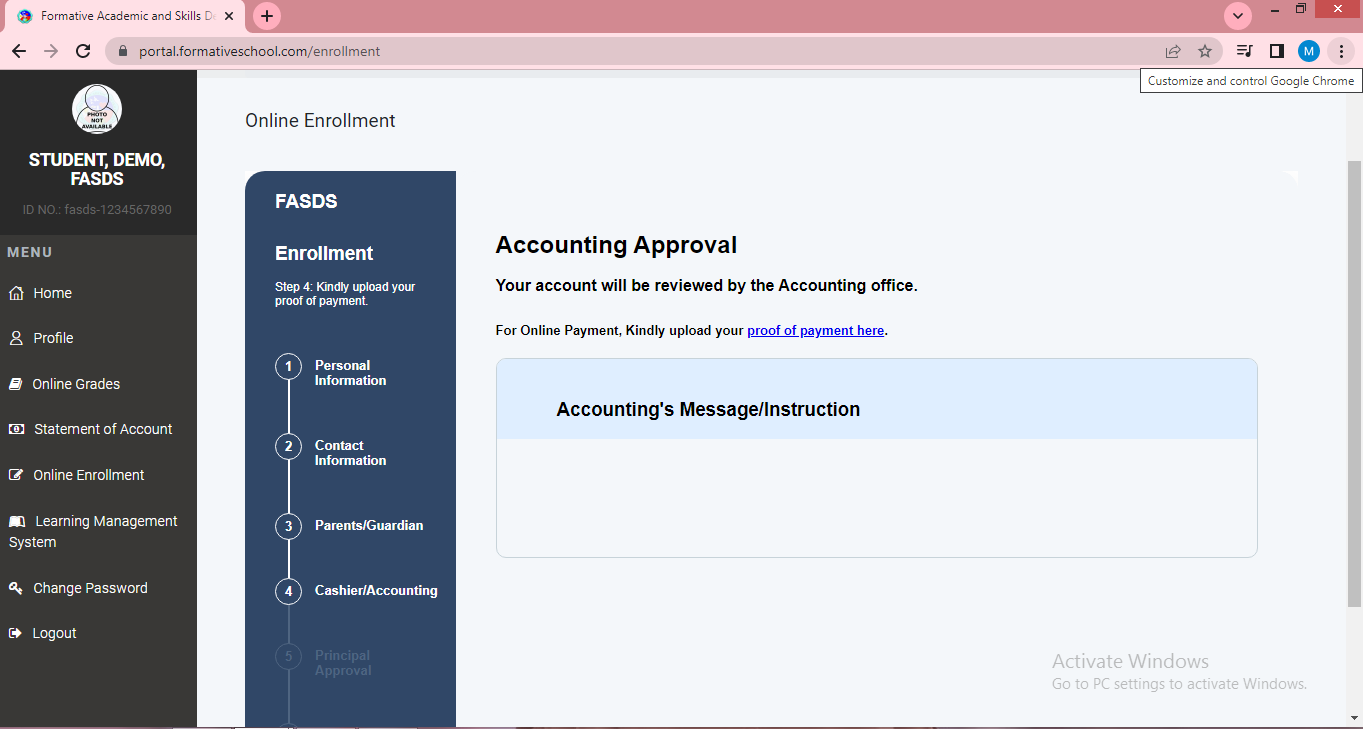Screen dimensions: 1363x729
Task: Switch to the Formative Academic and Skills tab
Action: pyautogui.click(x=120, y=16)
